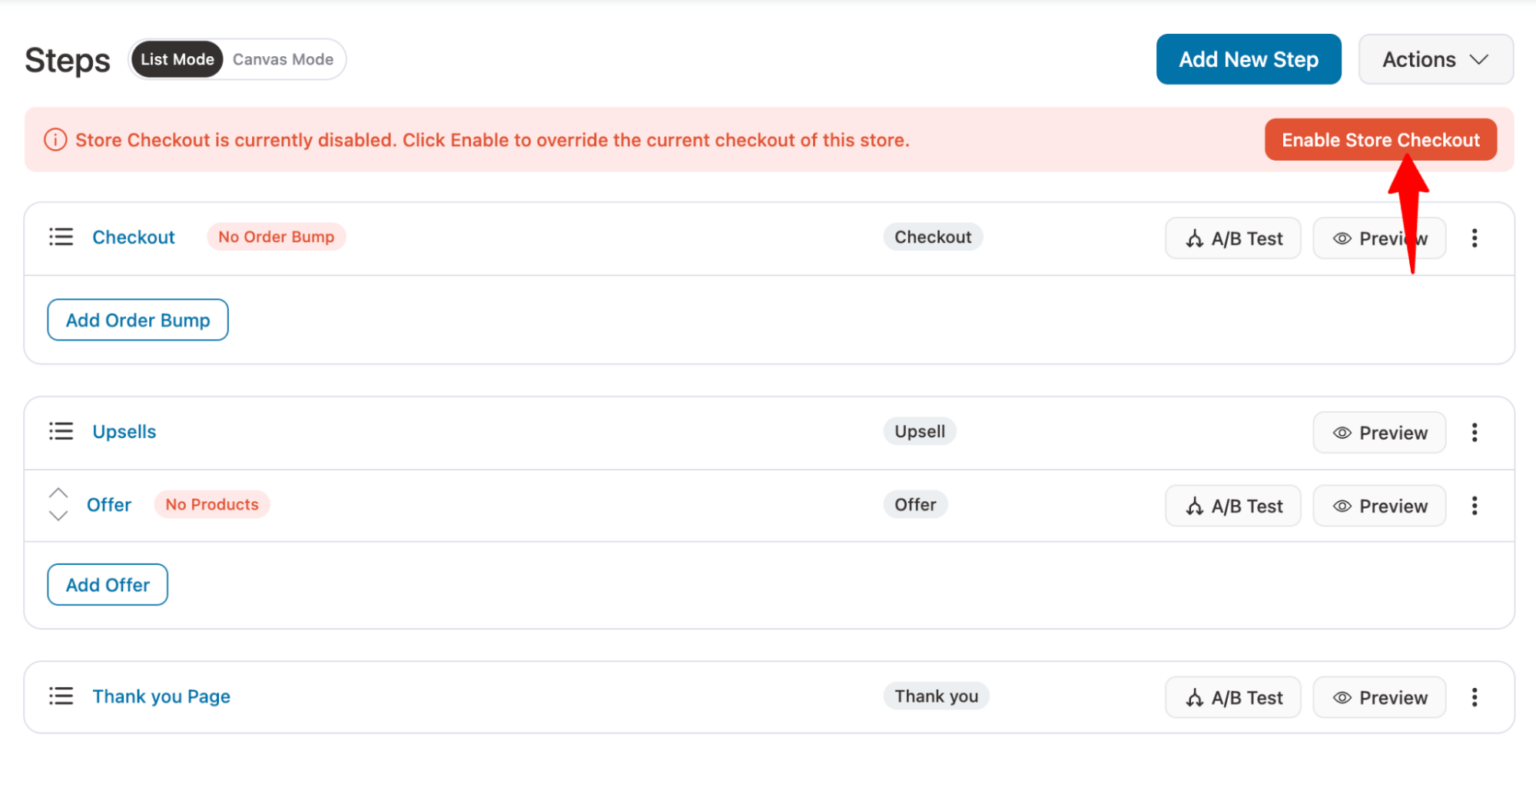Viewport: 1536px width, 791px height.
Task: Open the Upsells step
Action: click(124, 432)
